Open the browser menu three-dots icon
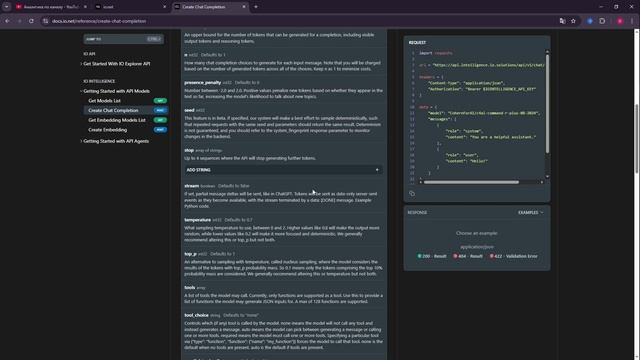 [x=631, y=21]
